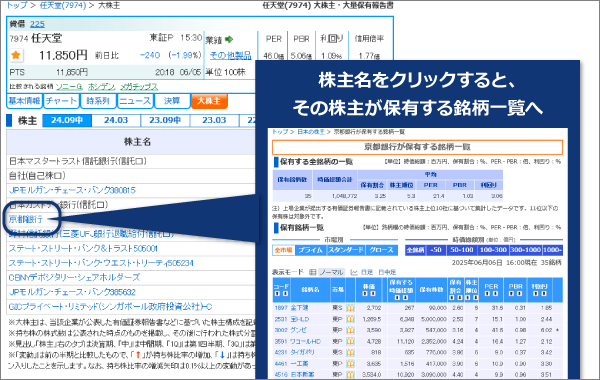This screenshot has height=380, width=600.
Task: Click the chart icon beside 日足 display mode
Action: pyautogui.click(x=354, y=272)
